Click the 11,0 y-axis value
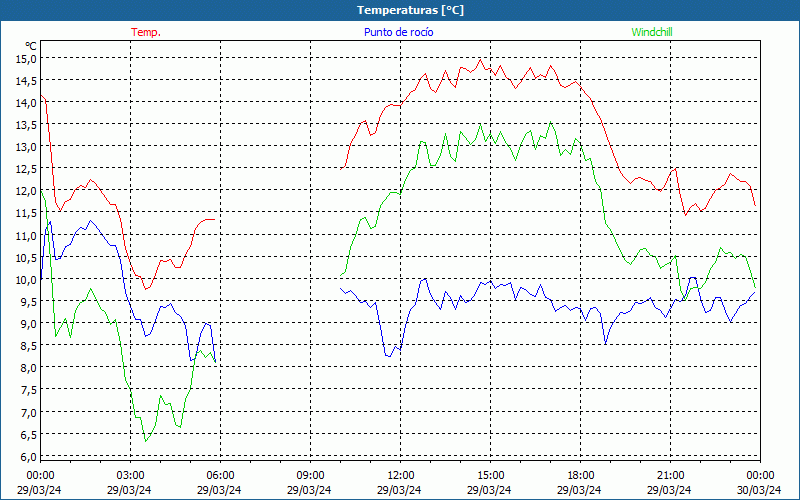The image size is (800, 500). pos(28,236)
